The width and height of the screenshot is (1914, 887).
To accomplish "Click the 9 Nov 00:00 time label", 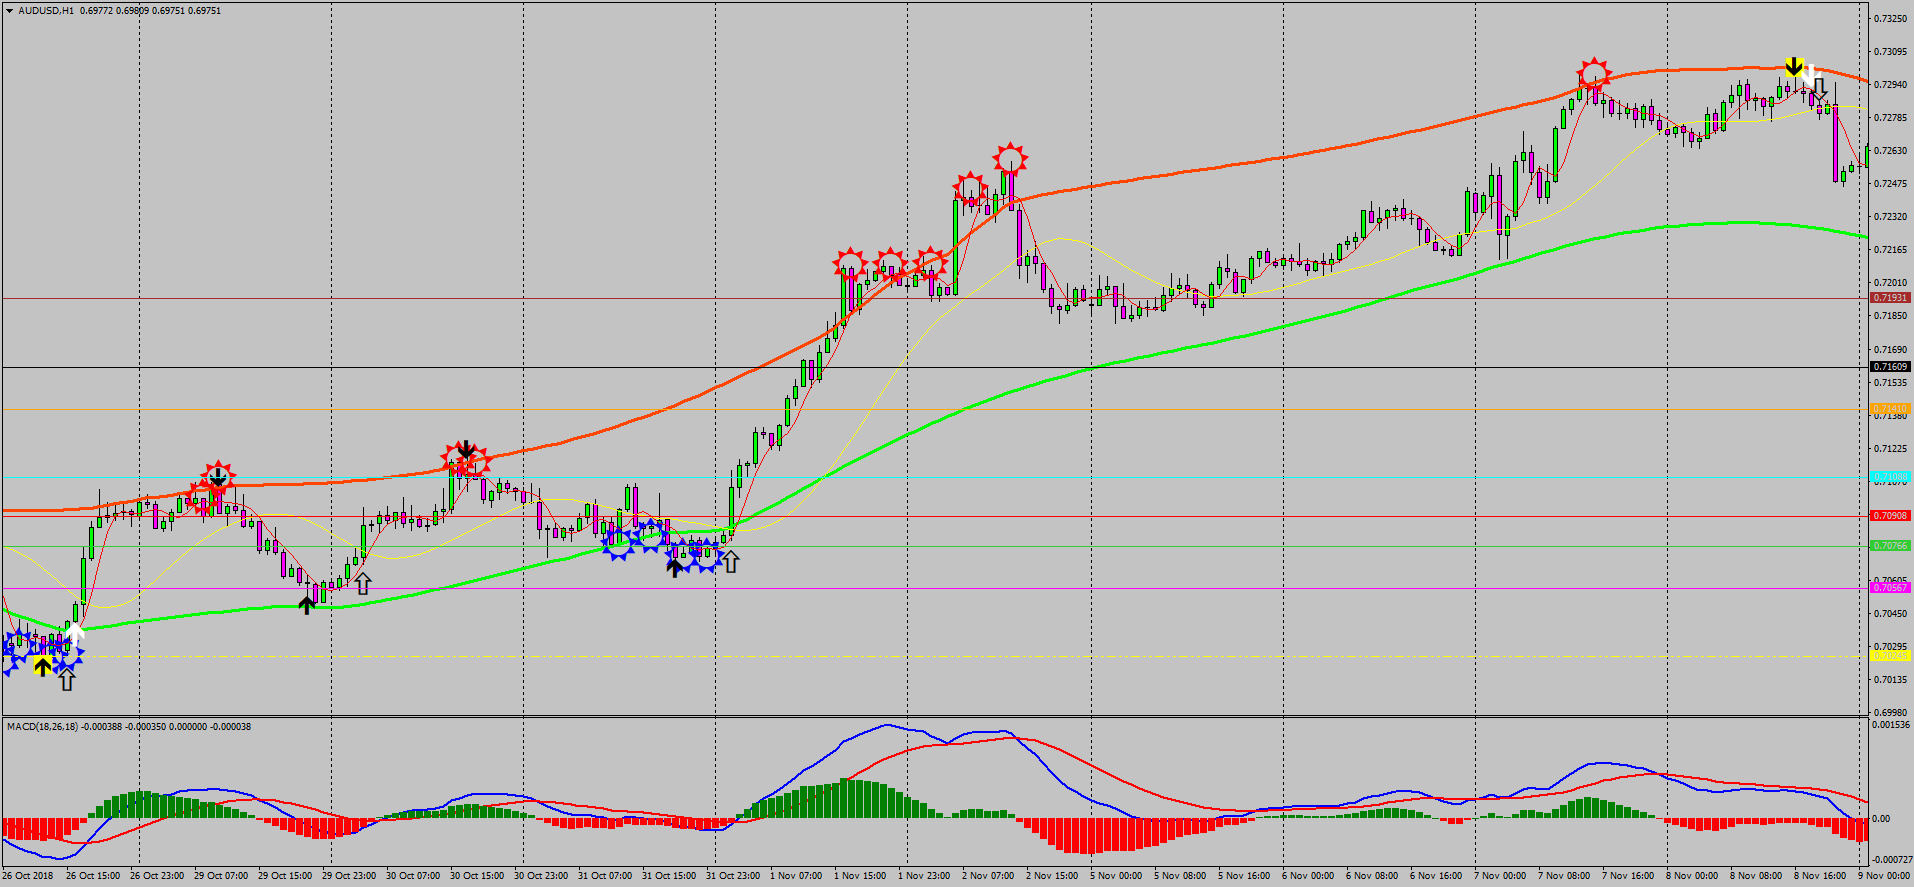I will pyautogui.click(x=1885, y=876).
